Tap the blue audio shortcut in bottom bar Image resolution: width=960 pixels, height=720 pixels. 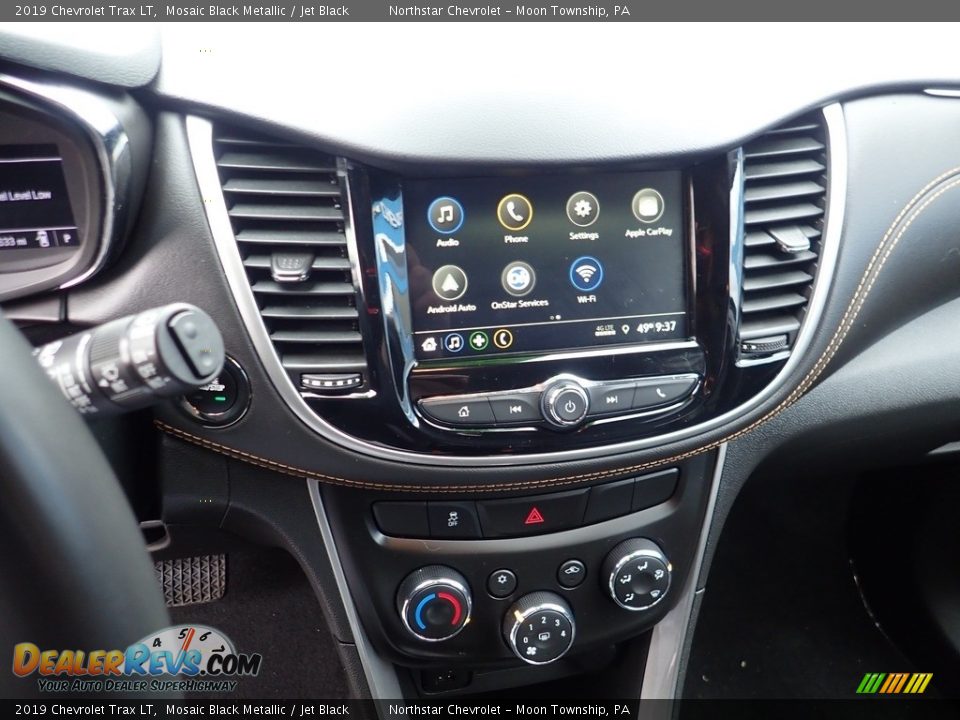pyautogui.click(x=454, y=342)
